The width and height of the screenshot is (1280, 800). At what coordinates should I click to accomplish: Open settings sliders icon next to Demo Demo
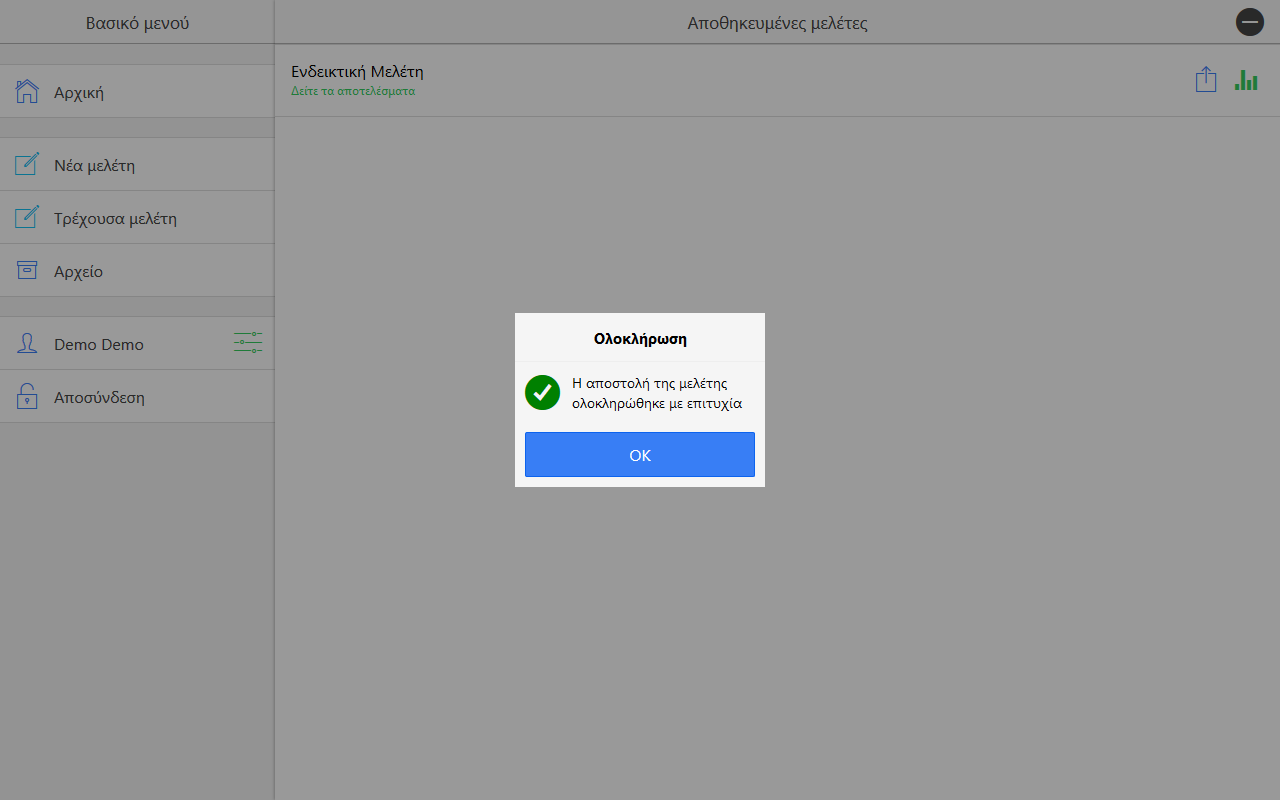248,343
